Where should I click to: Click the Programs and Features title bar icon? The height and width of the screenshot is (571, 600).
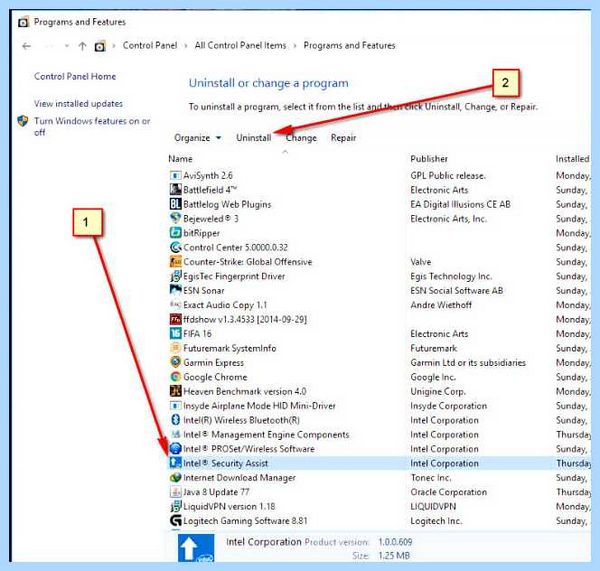(23, 22)
